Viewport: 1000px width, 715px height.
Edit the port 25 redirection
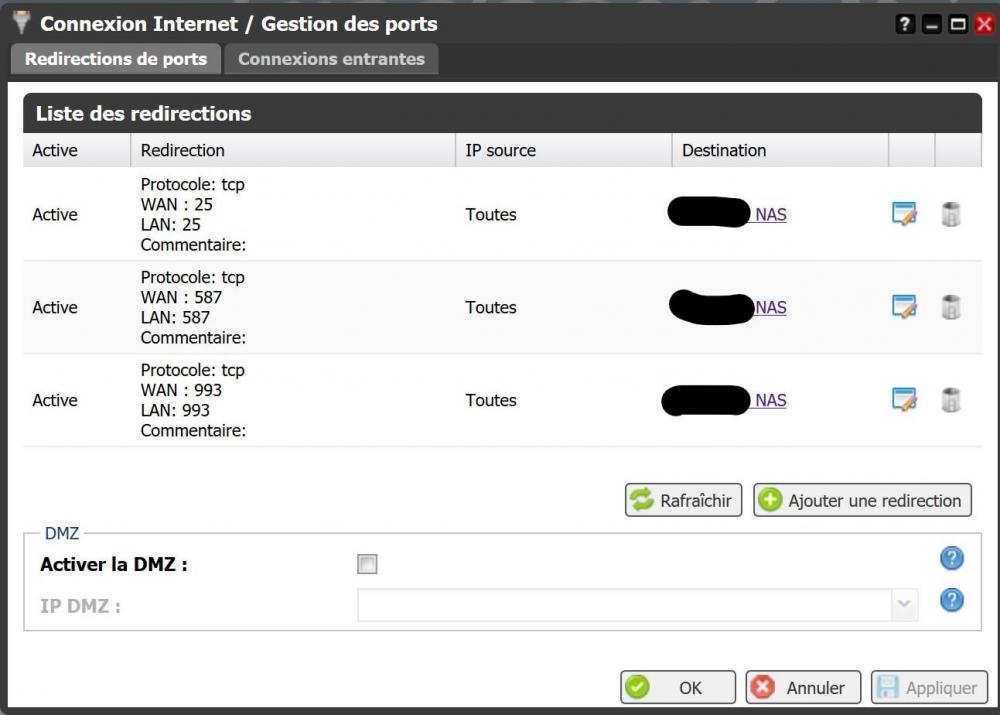904,214
